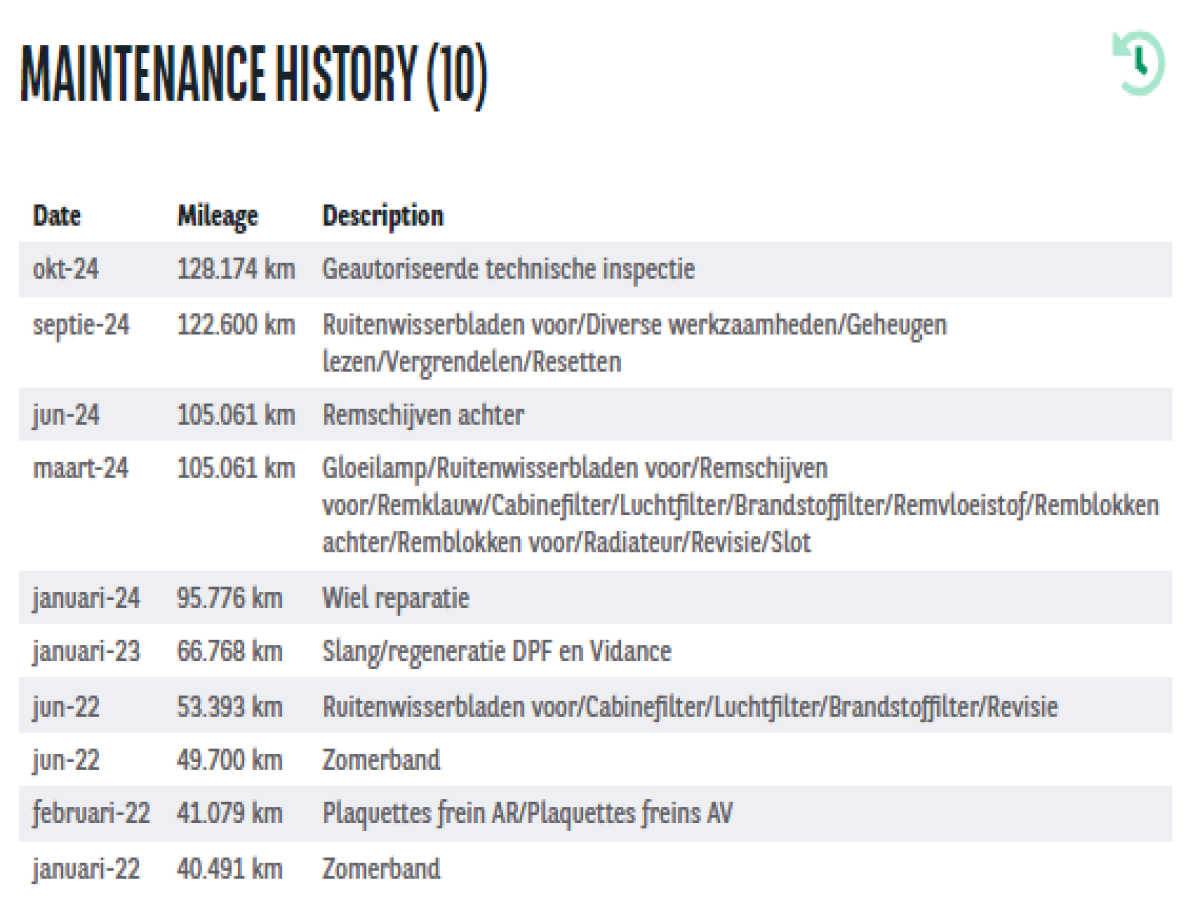Select the januari-23 date cell
This screenshot has width=1200, height=900.
[86, 652]
